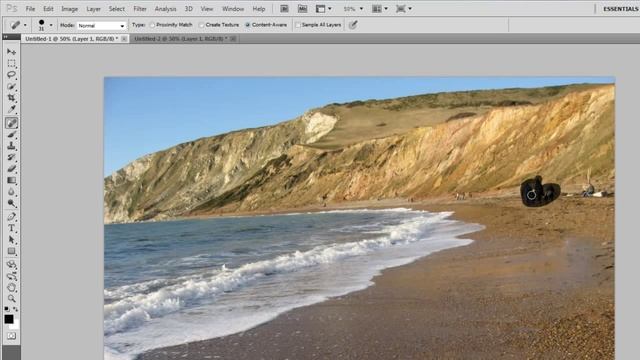Select the Horizontal Type tool
This screenshot has width=640, height=360.
pos(11,228)
